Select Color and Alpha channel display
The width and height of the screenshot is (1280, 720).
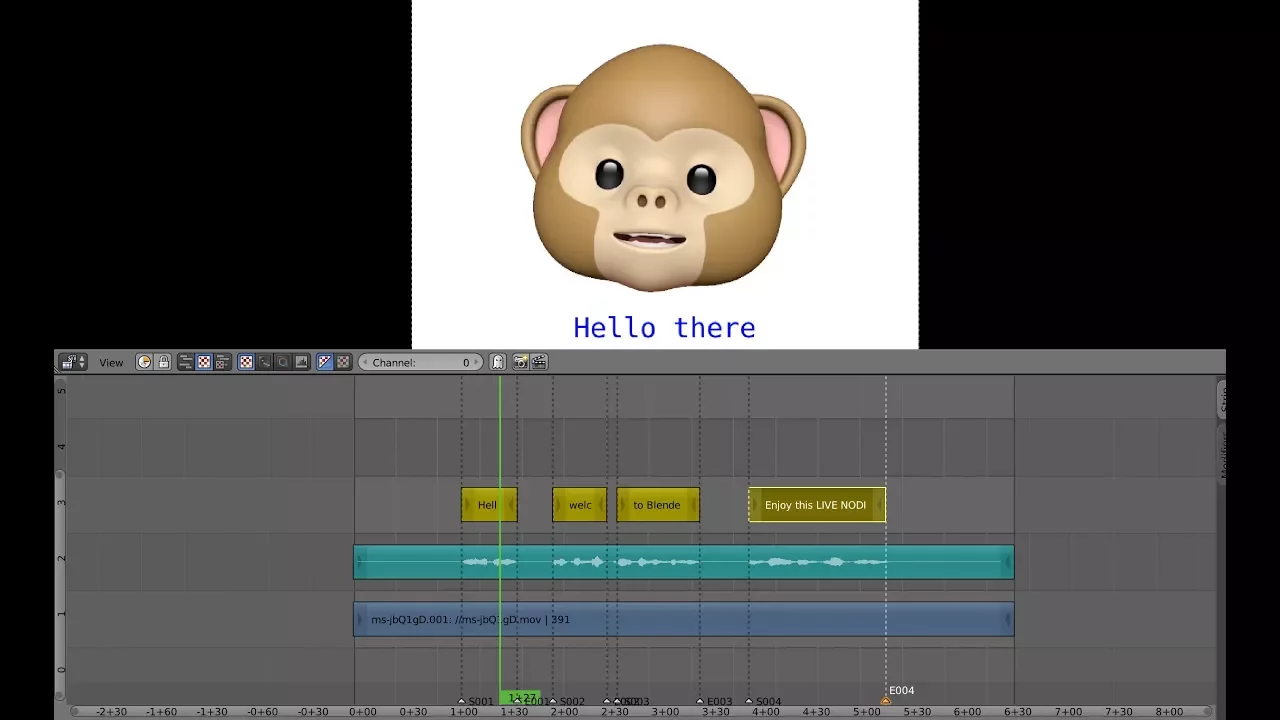coord(325,362)
